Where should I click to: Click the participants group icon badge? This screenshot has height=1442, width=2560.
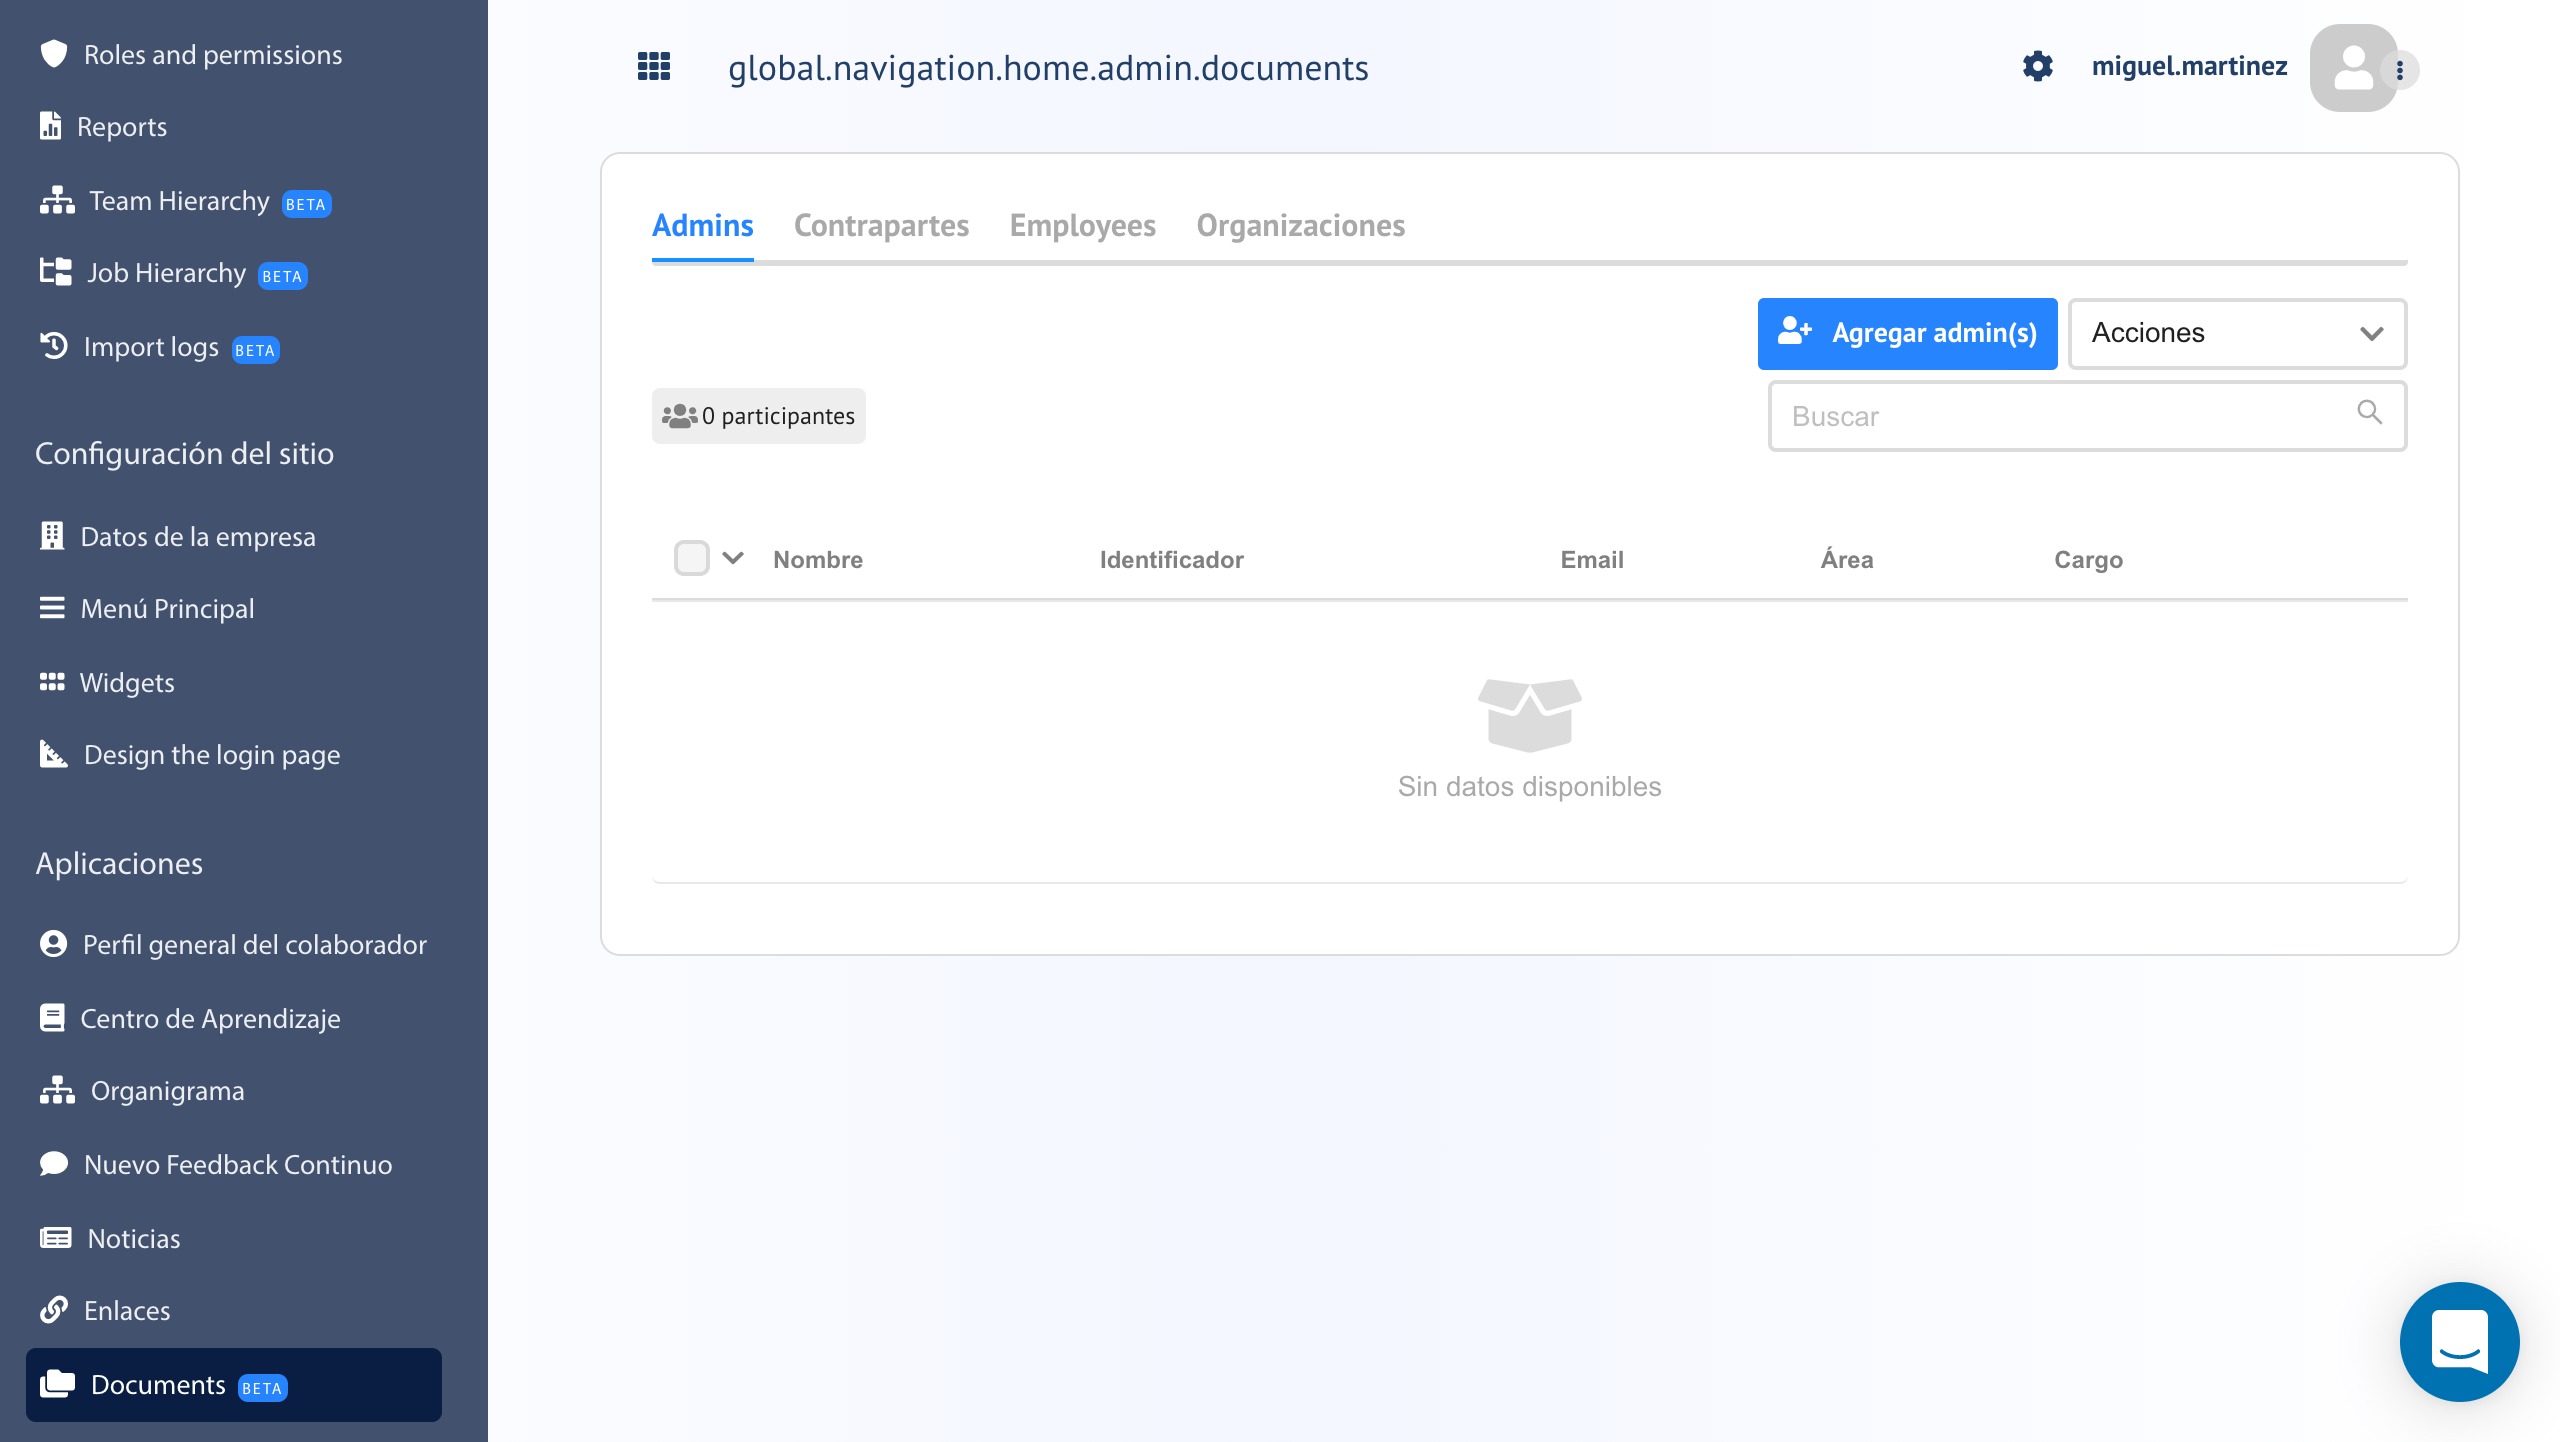click(679, 416)
